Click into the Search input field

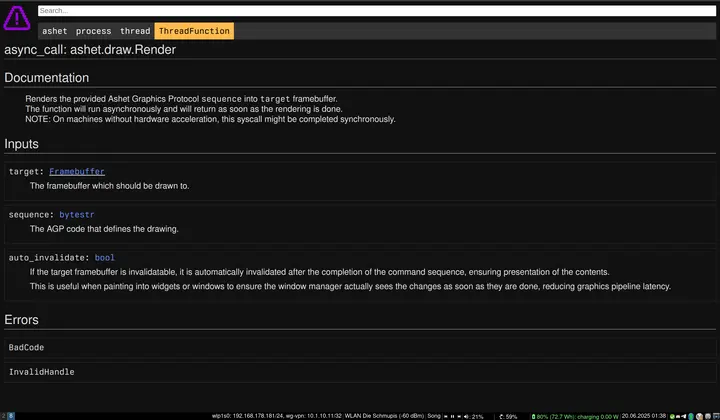(x=375, y=11)
